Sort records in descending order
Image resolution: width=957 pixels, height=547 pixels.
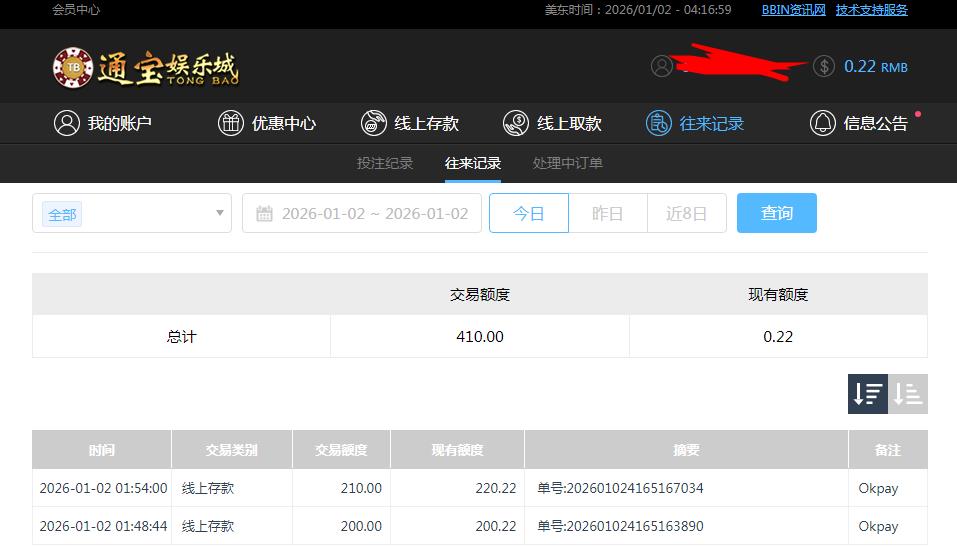(867, 394)
